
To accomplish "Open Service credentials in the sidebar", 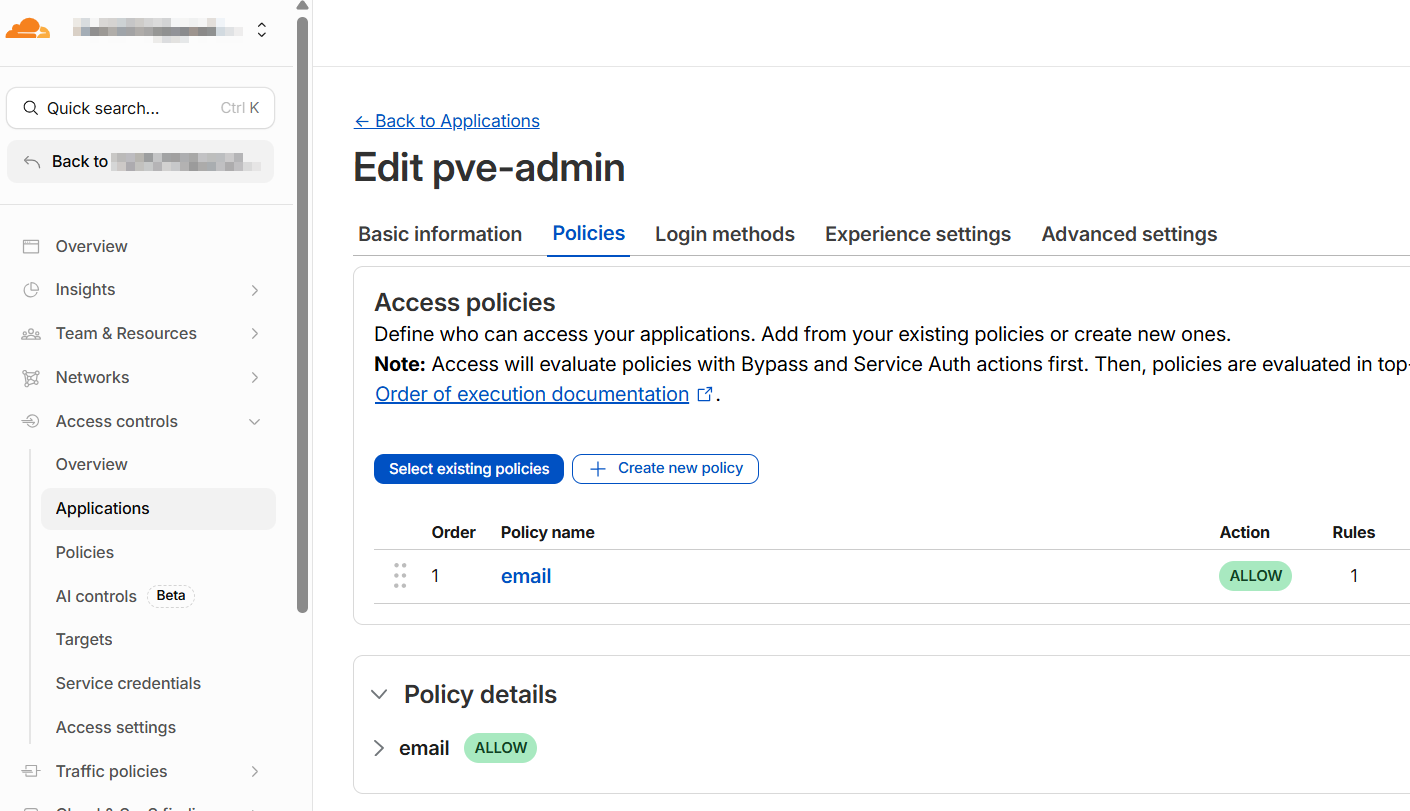I will [128, 684].
